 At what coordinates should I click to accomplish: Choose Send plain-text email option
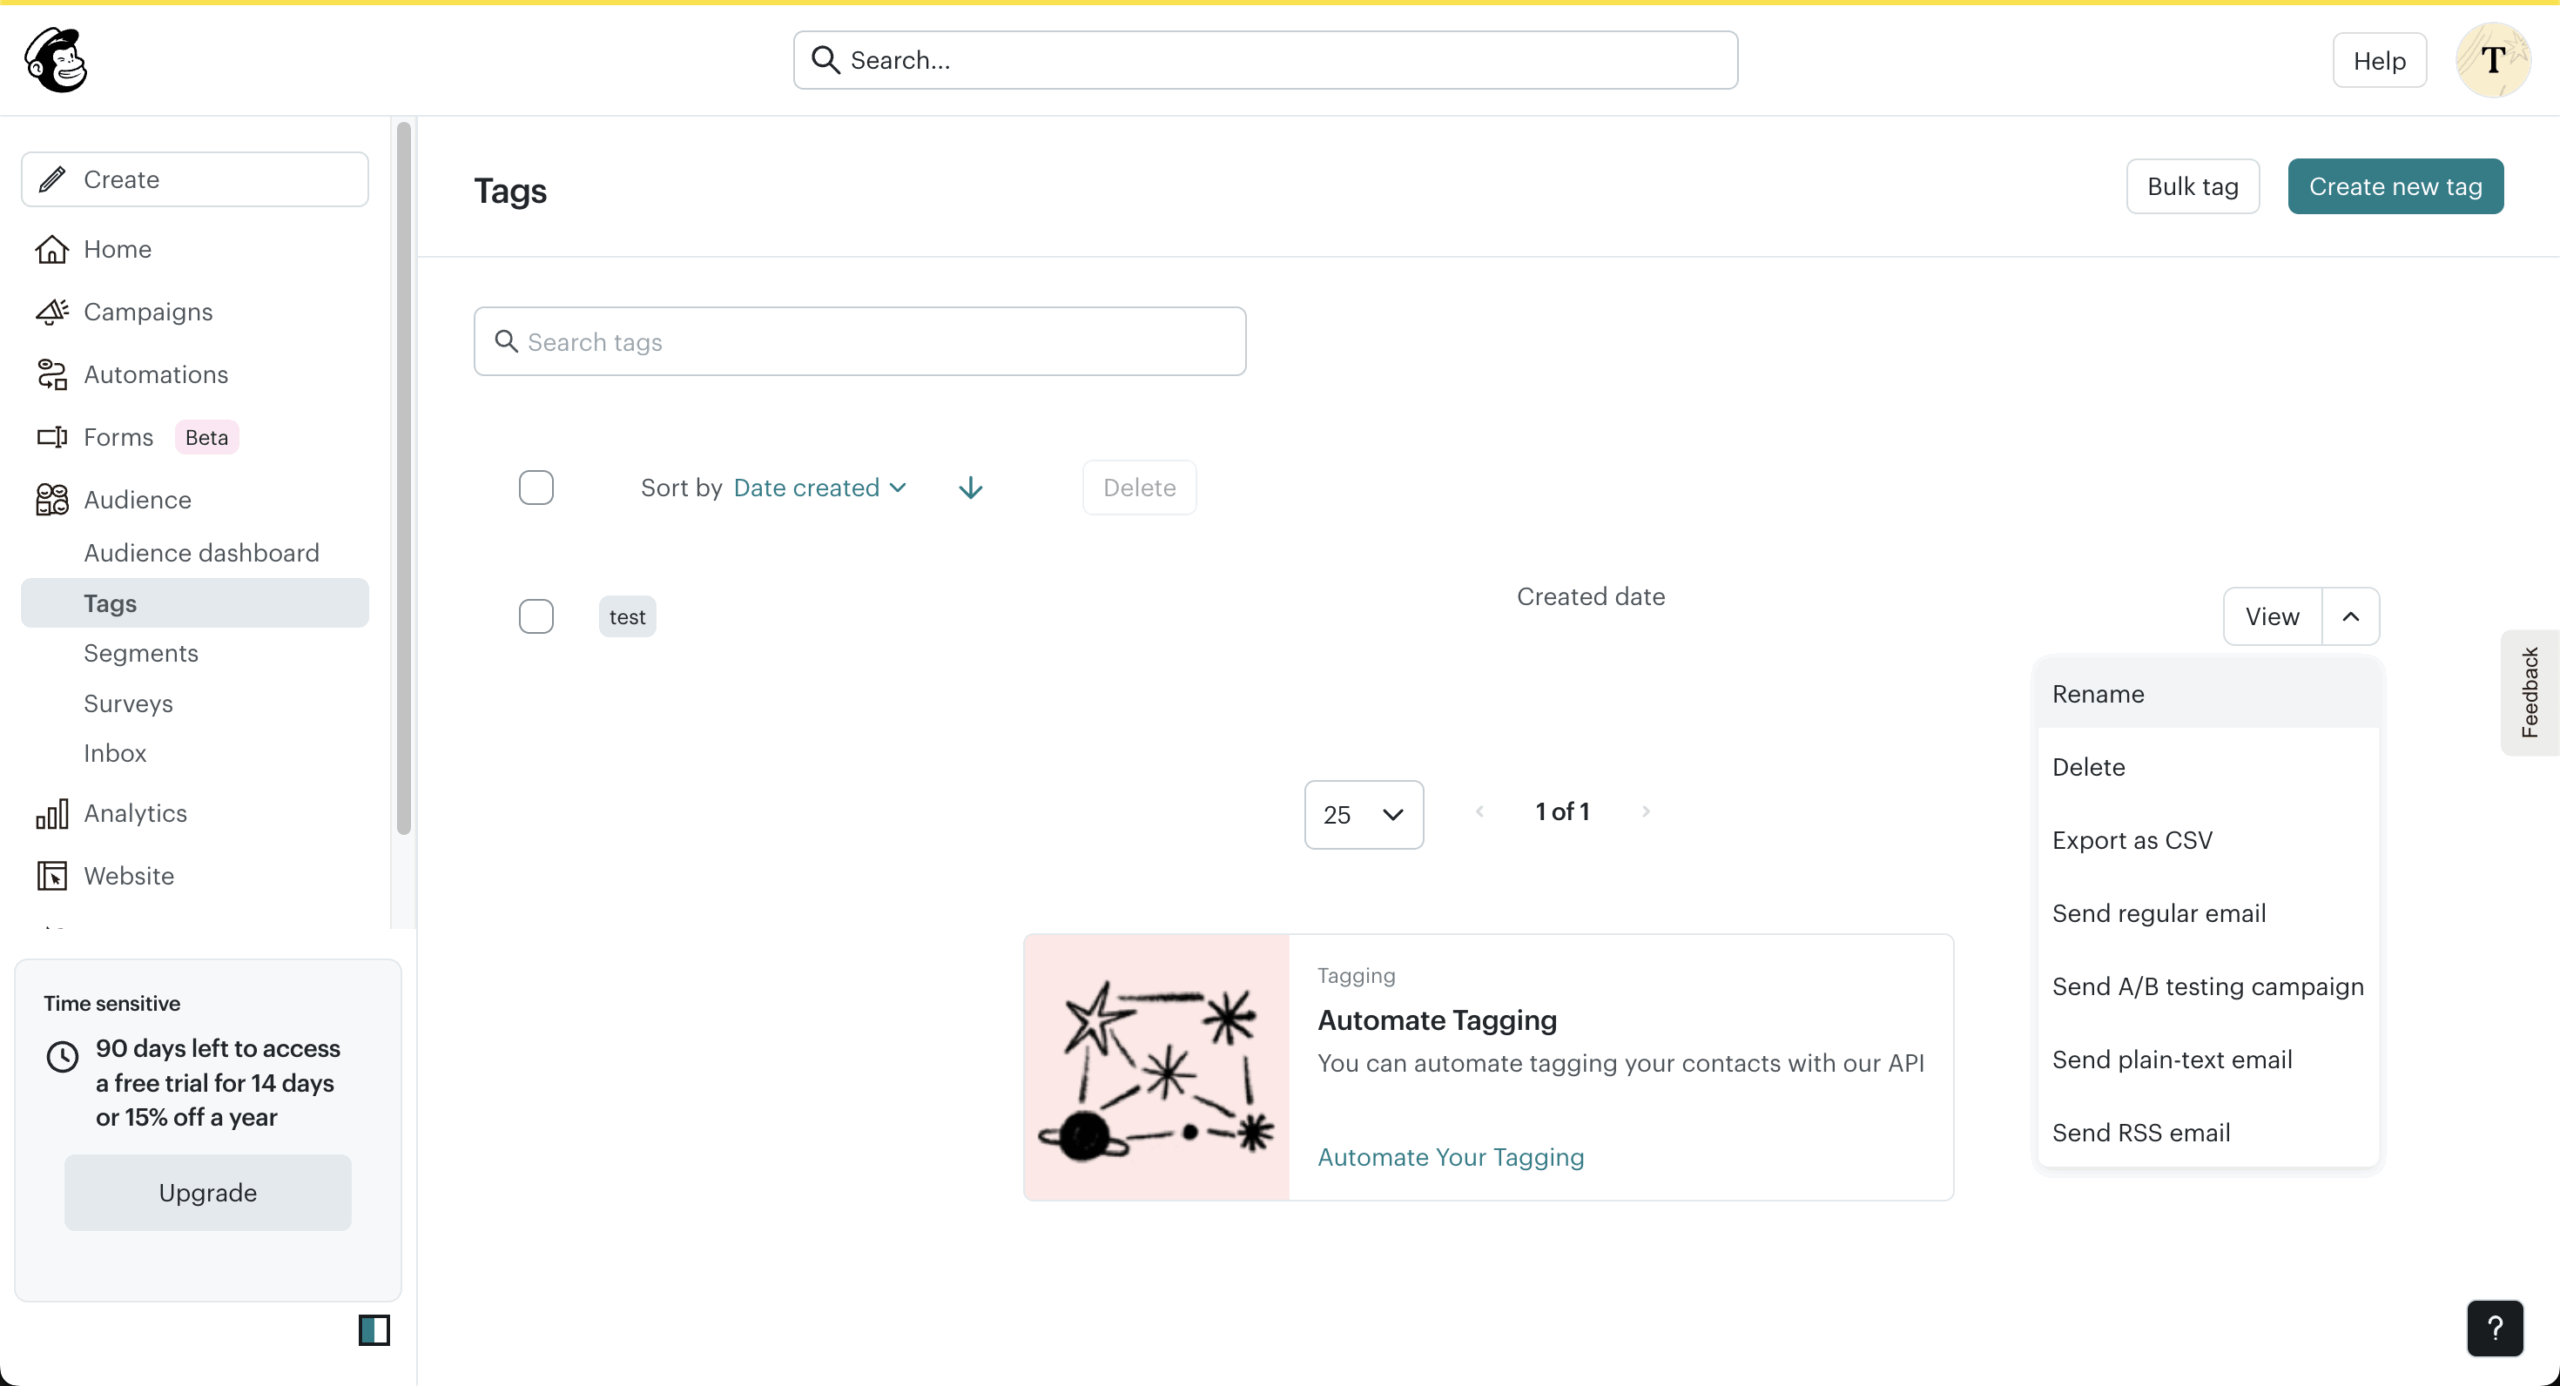pyautogui.click(x=2208, y=1059)
